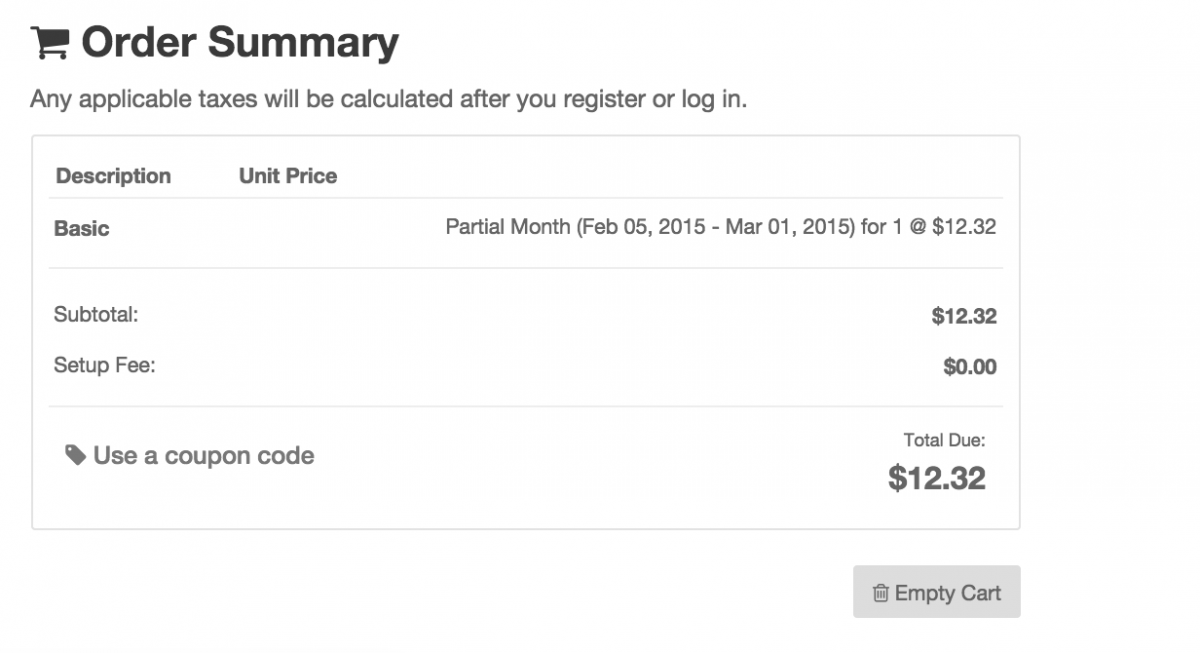Click the Unit Price column header
The width and height of the screenshot is (1200, 653).
coord(288,176)
